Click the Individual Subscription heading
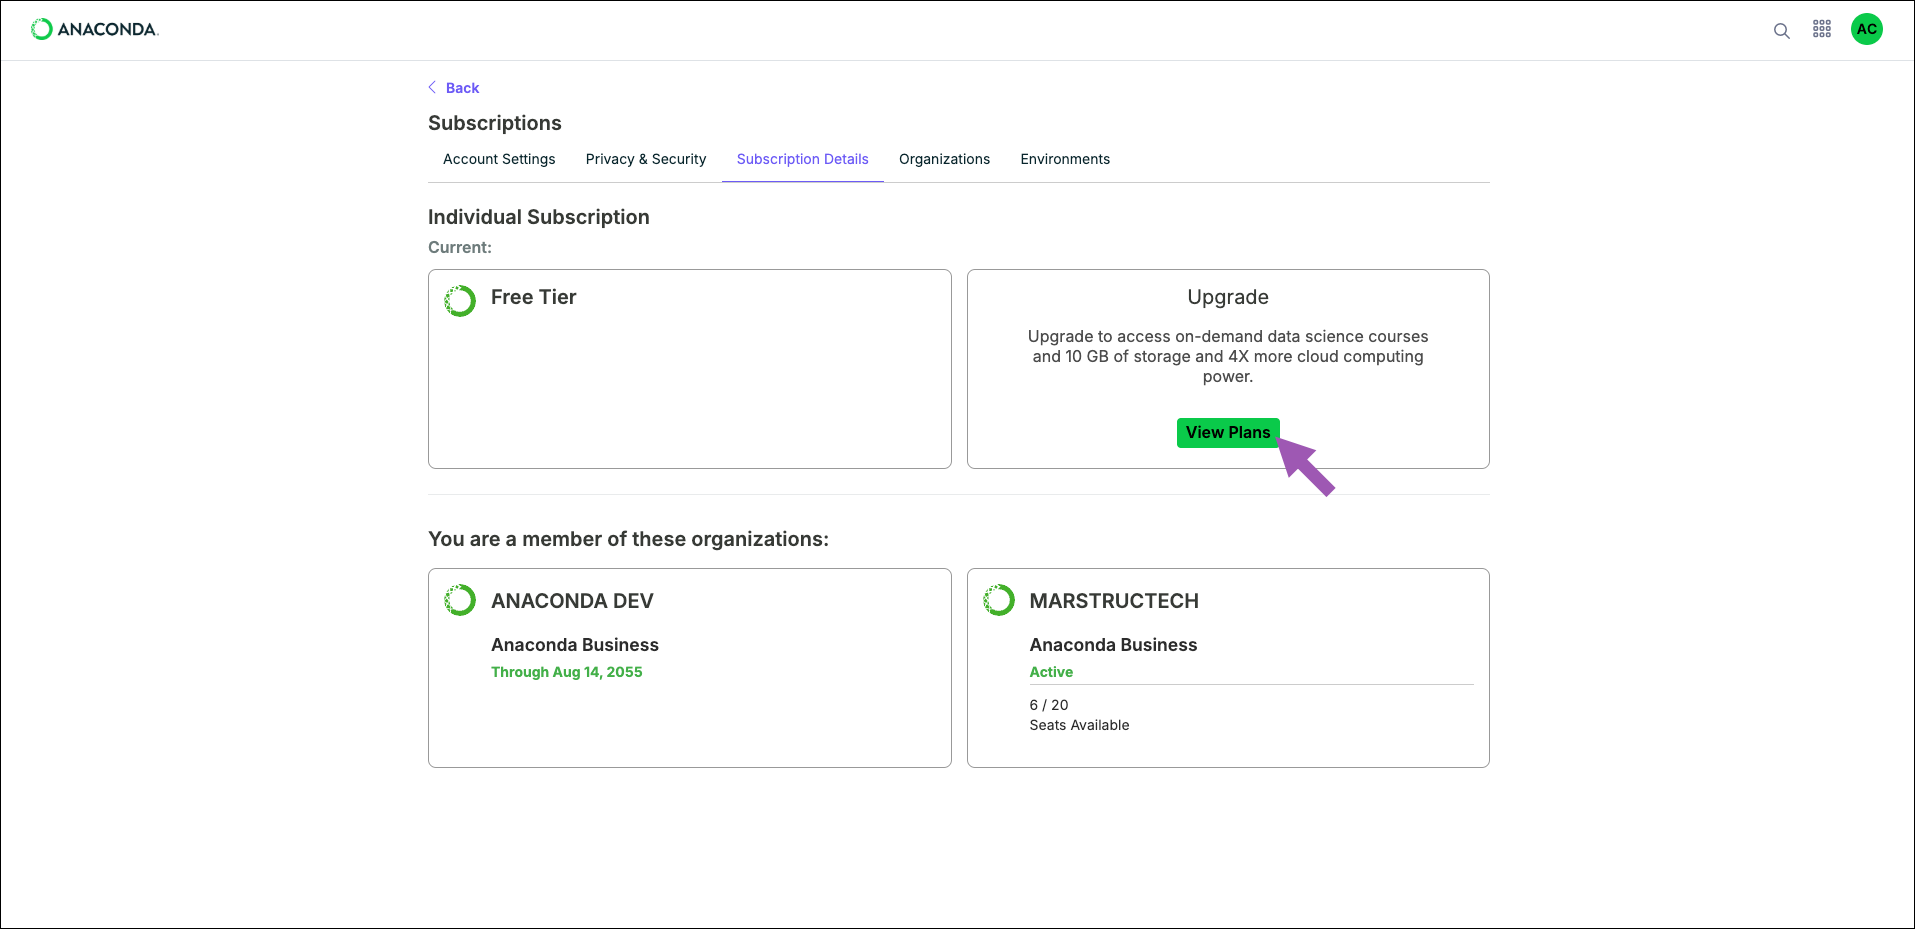This screenshot has width=1915, height=929. 539,217
